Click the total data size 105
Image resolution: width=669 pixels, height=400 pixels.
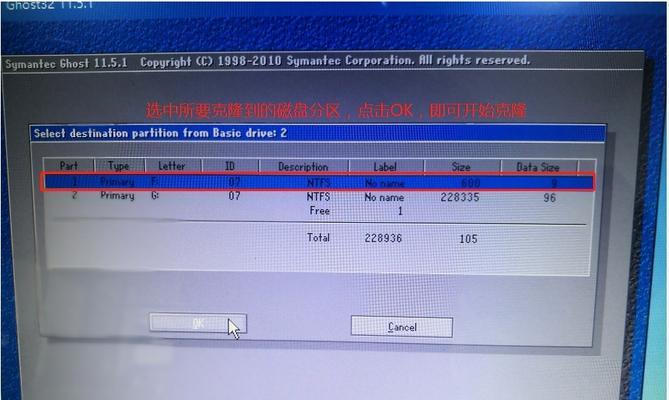pyautogui.click(x=468, y=239)
